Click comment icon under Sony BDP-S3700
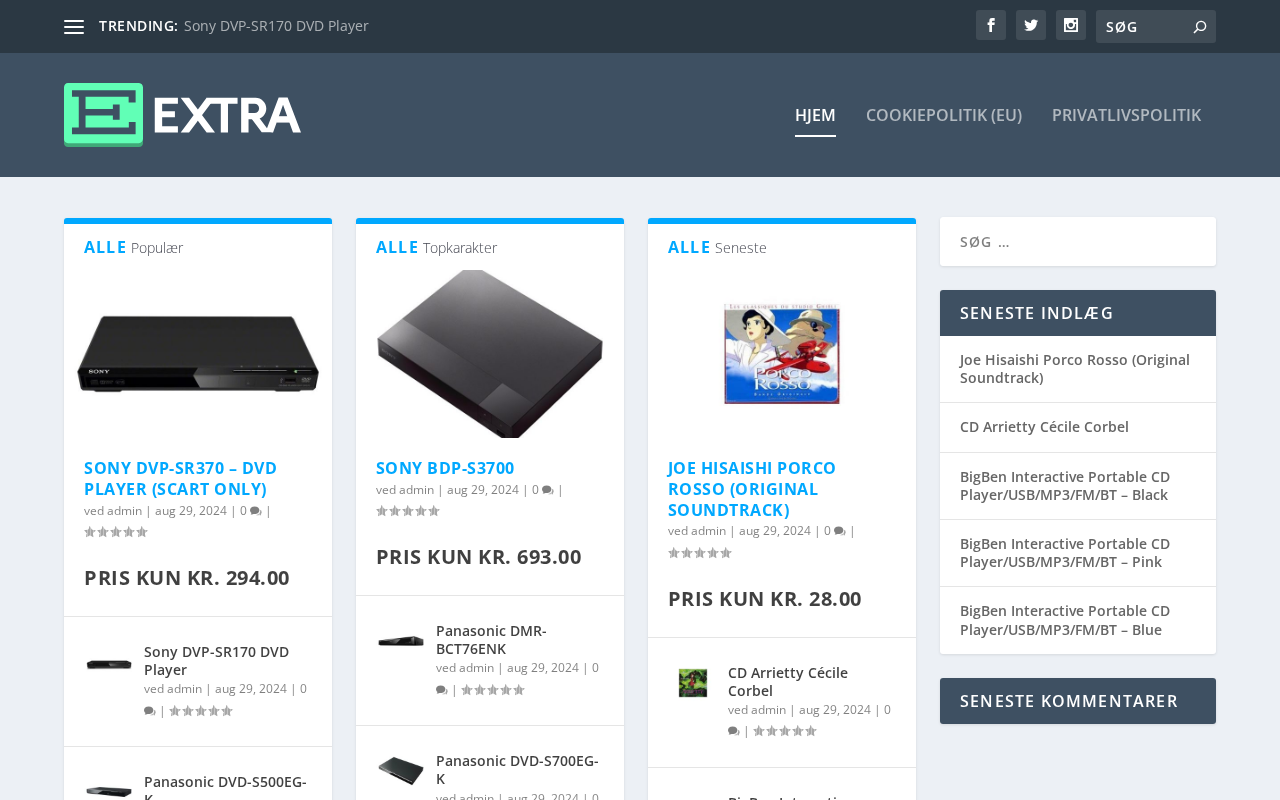1280x800 pixels. point(548,490)
